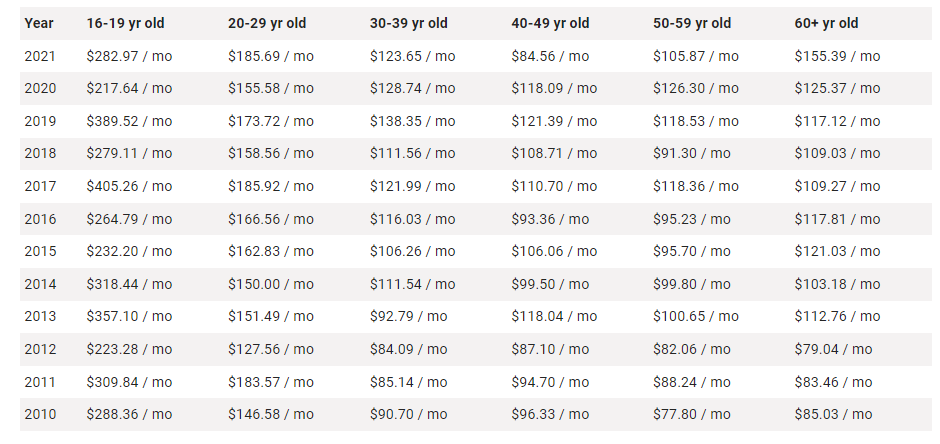Select the 2019 year cell
This screenshot has height=444, width=940.
[40, 121]
